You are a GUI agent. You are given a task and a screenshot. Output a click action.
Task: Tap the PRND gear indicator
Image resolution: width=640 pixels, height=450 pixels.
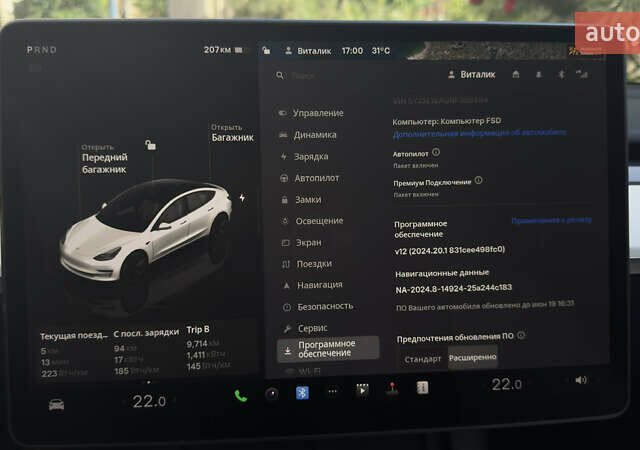pyautogui.click(x=42, y=50)
